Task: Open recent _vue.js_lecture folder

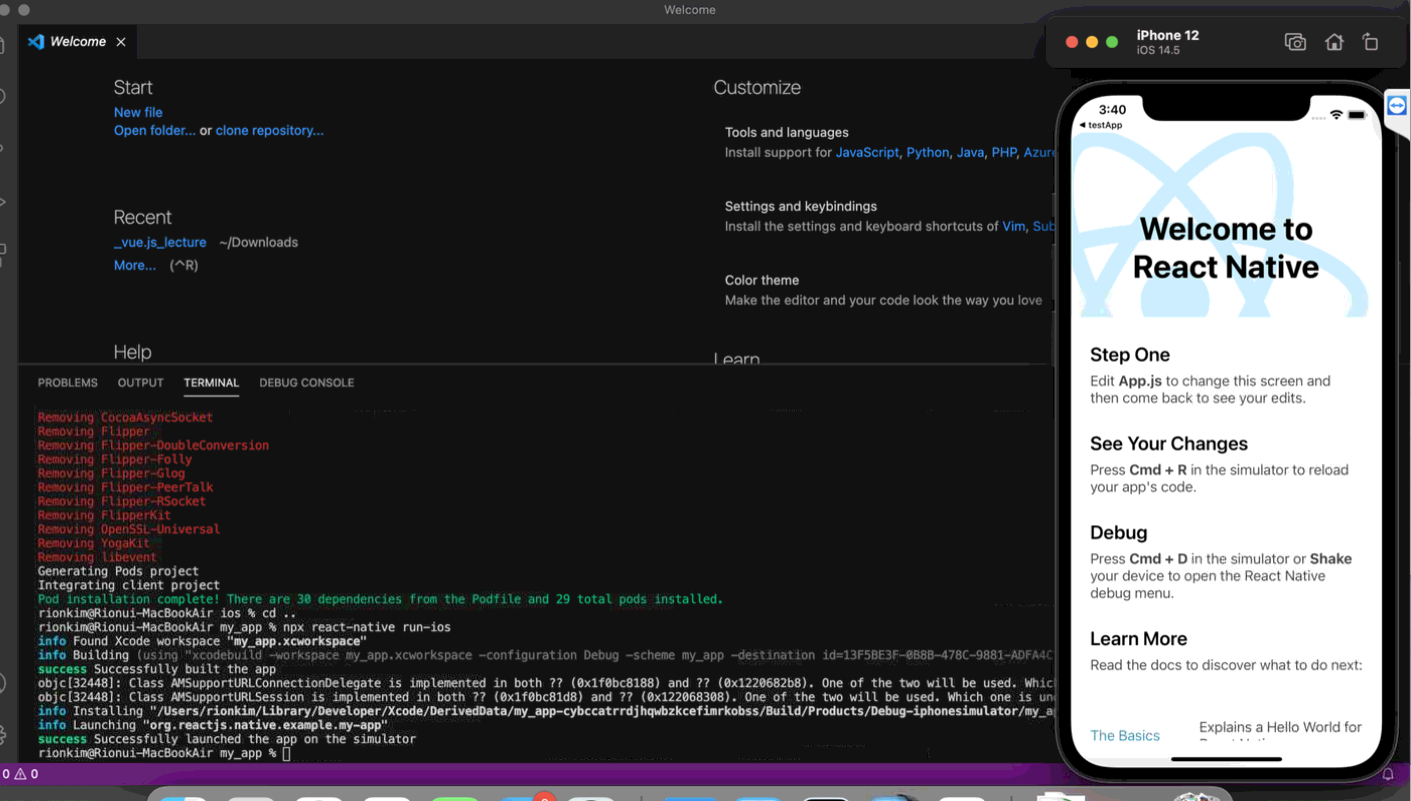Action: (x=160, y=242)
